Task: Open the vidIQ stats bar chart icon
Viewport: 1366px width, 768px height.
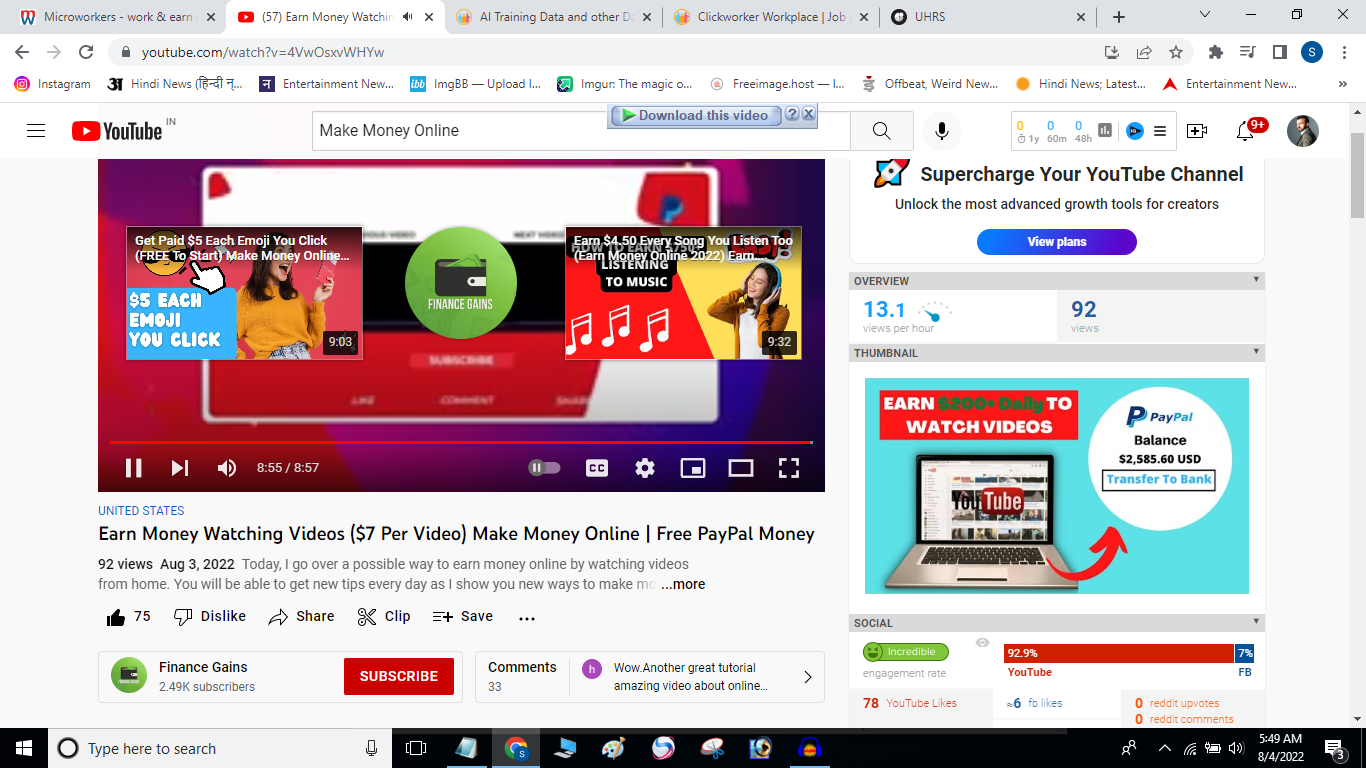Action: click(x=1105, y=130)
